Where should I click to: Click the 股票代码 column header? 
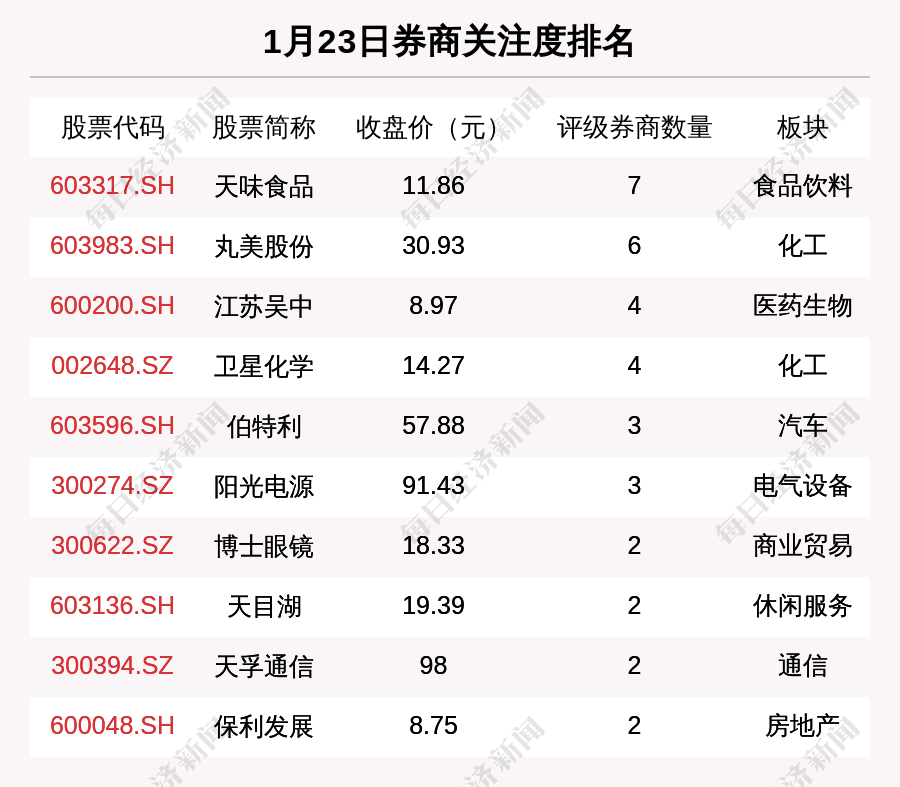point(113,127)
